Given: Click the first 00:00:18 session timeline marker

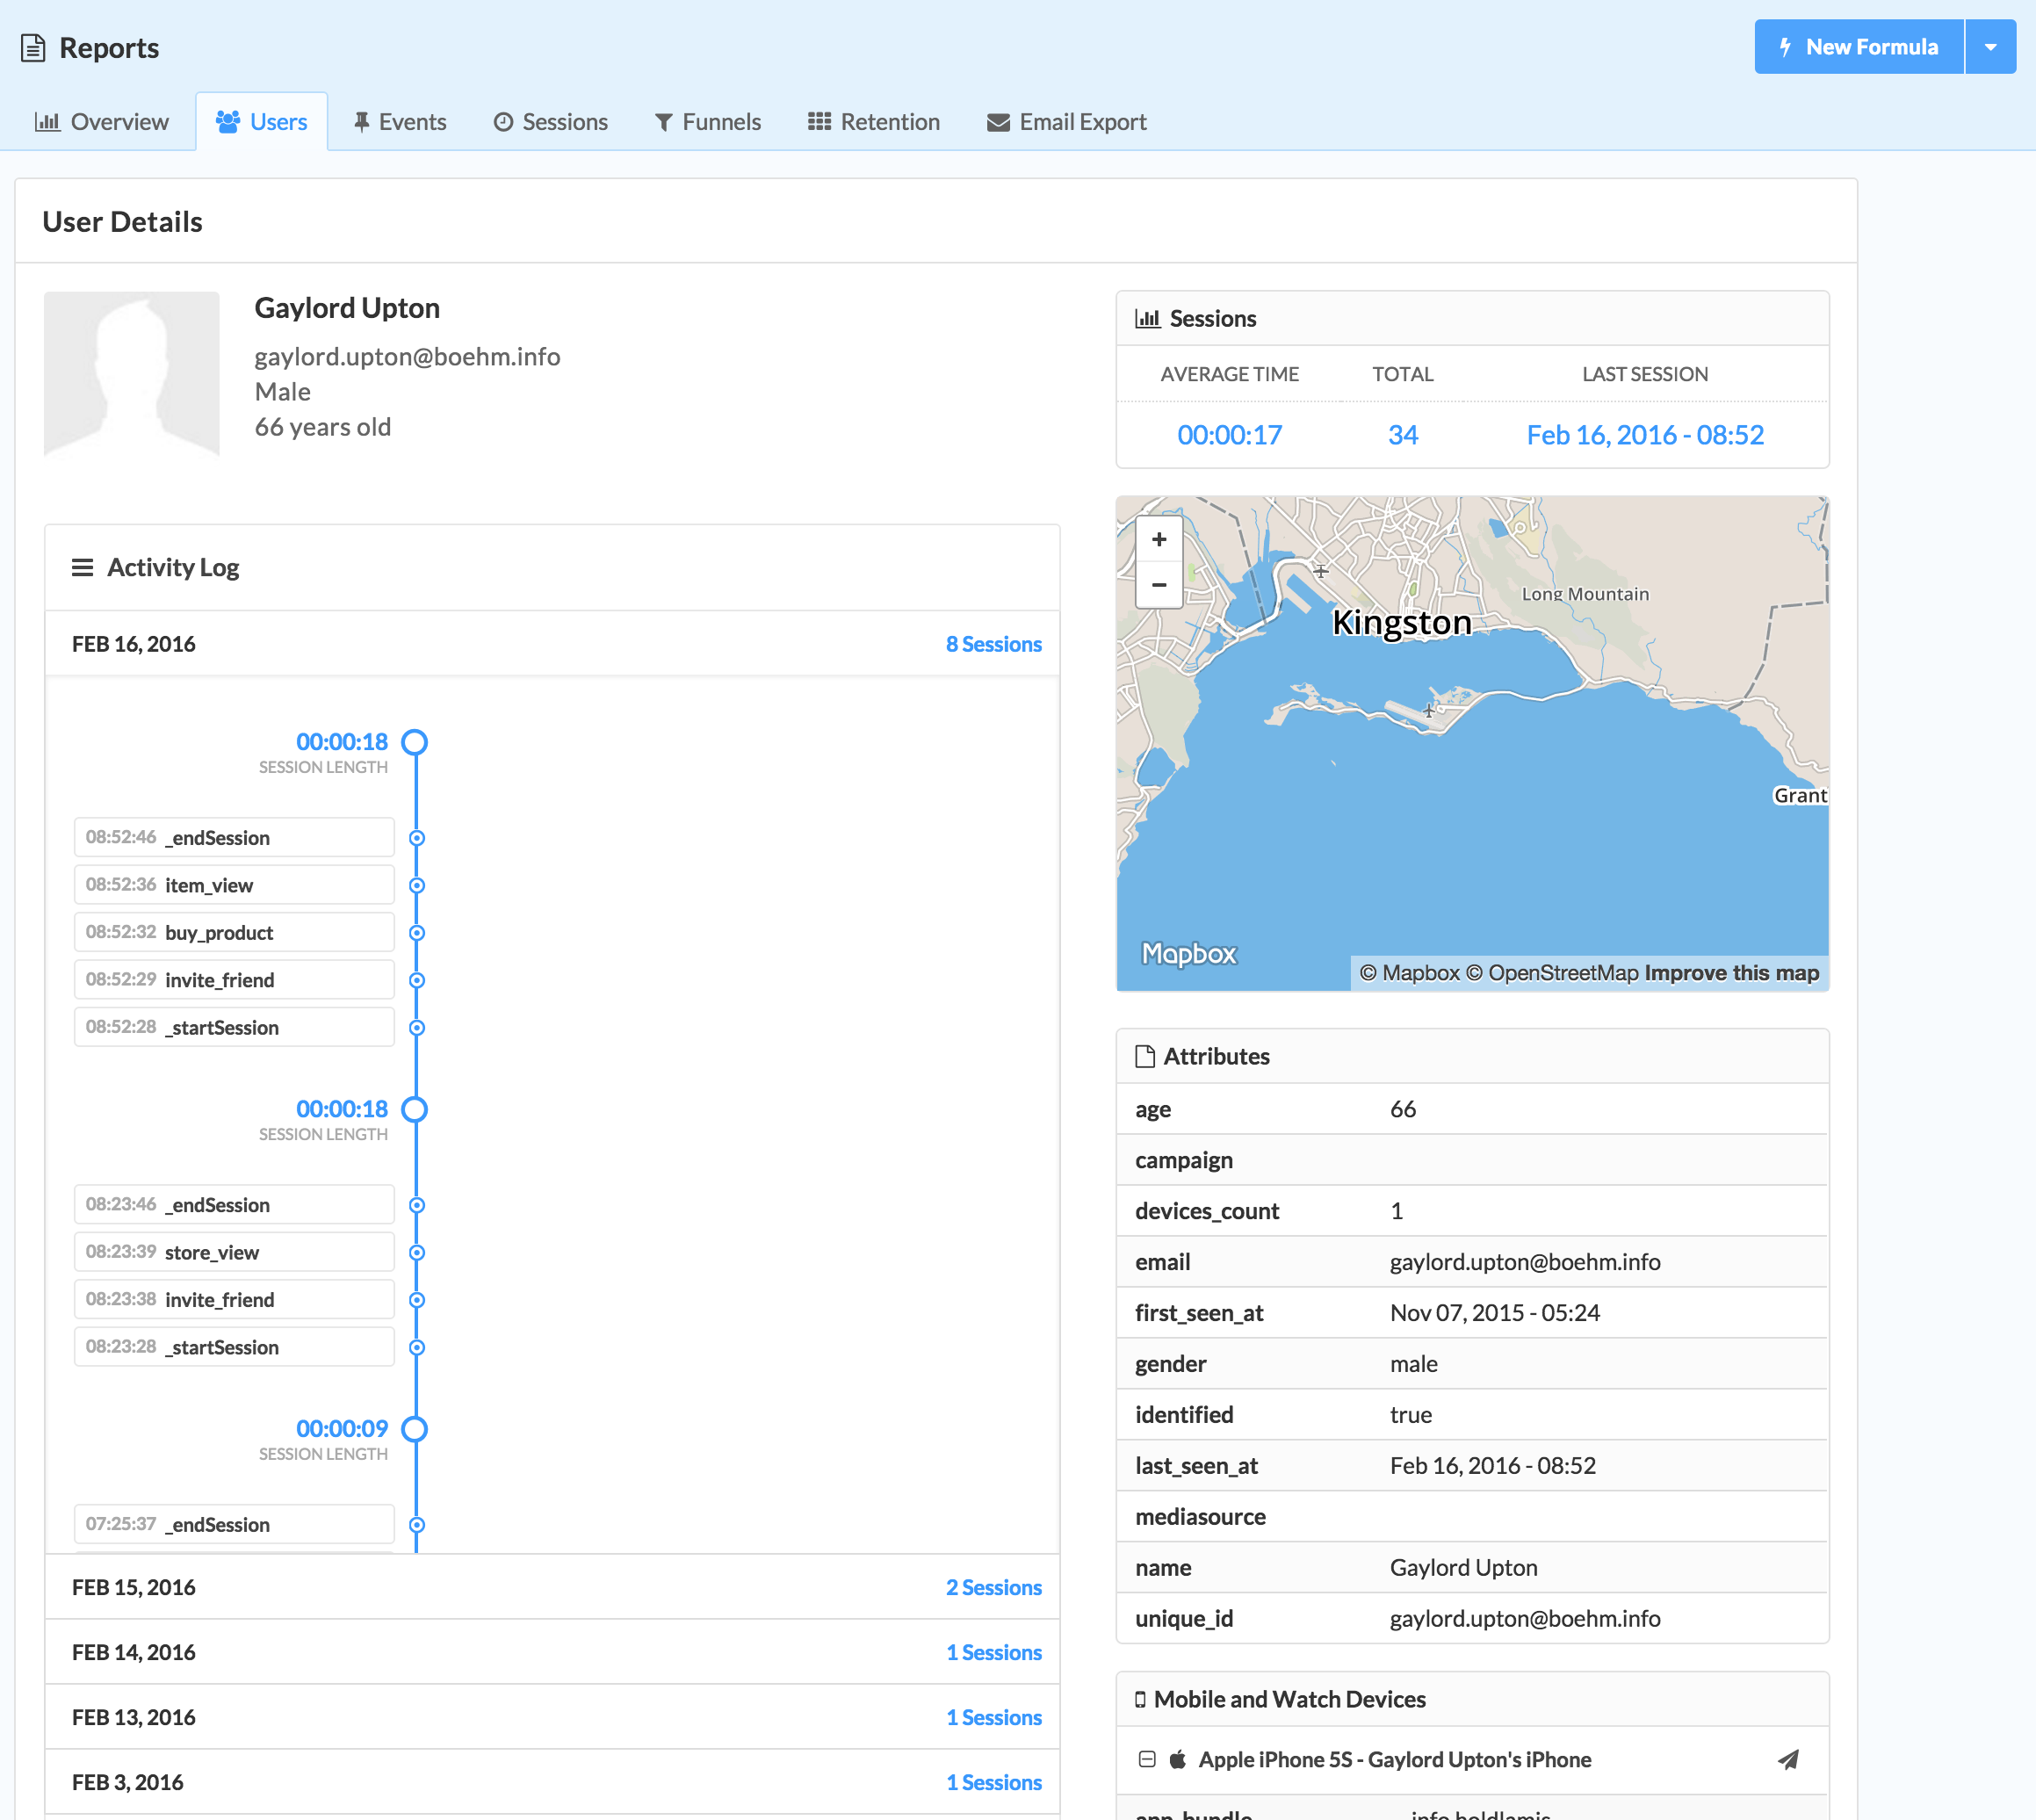Looking at the screenshot, I should 415,742.
